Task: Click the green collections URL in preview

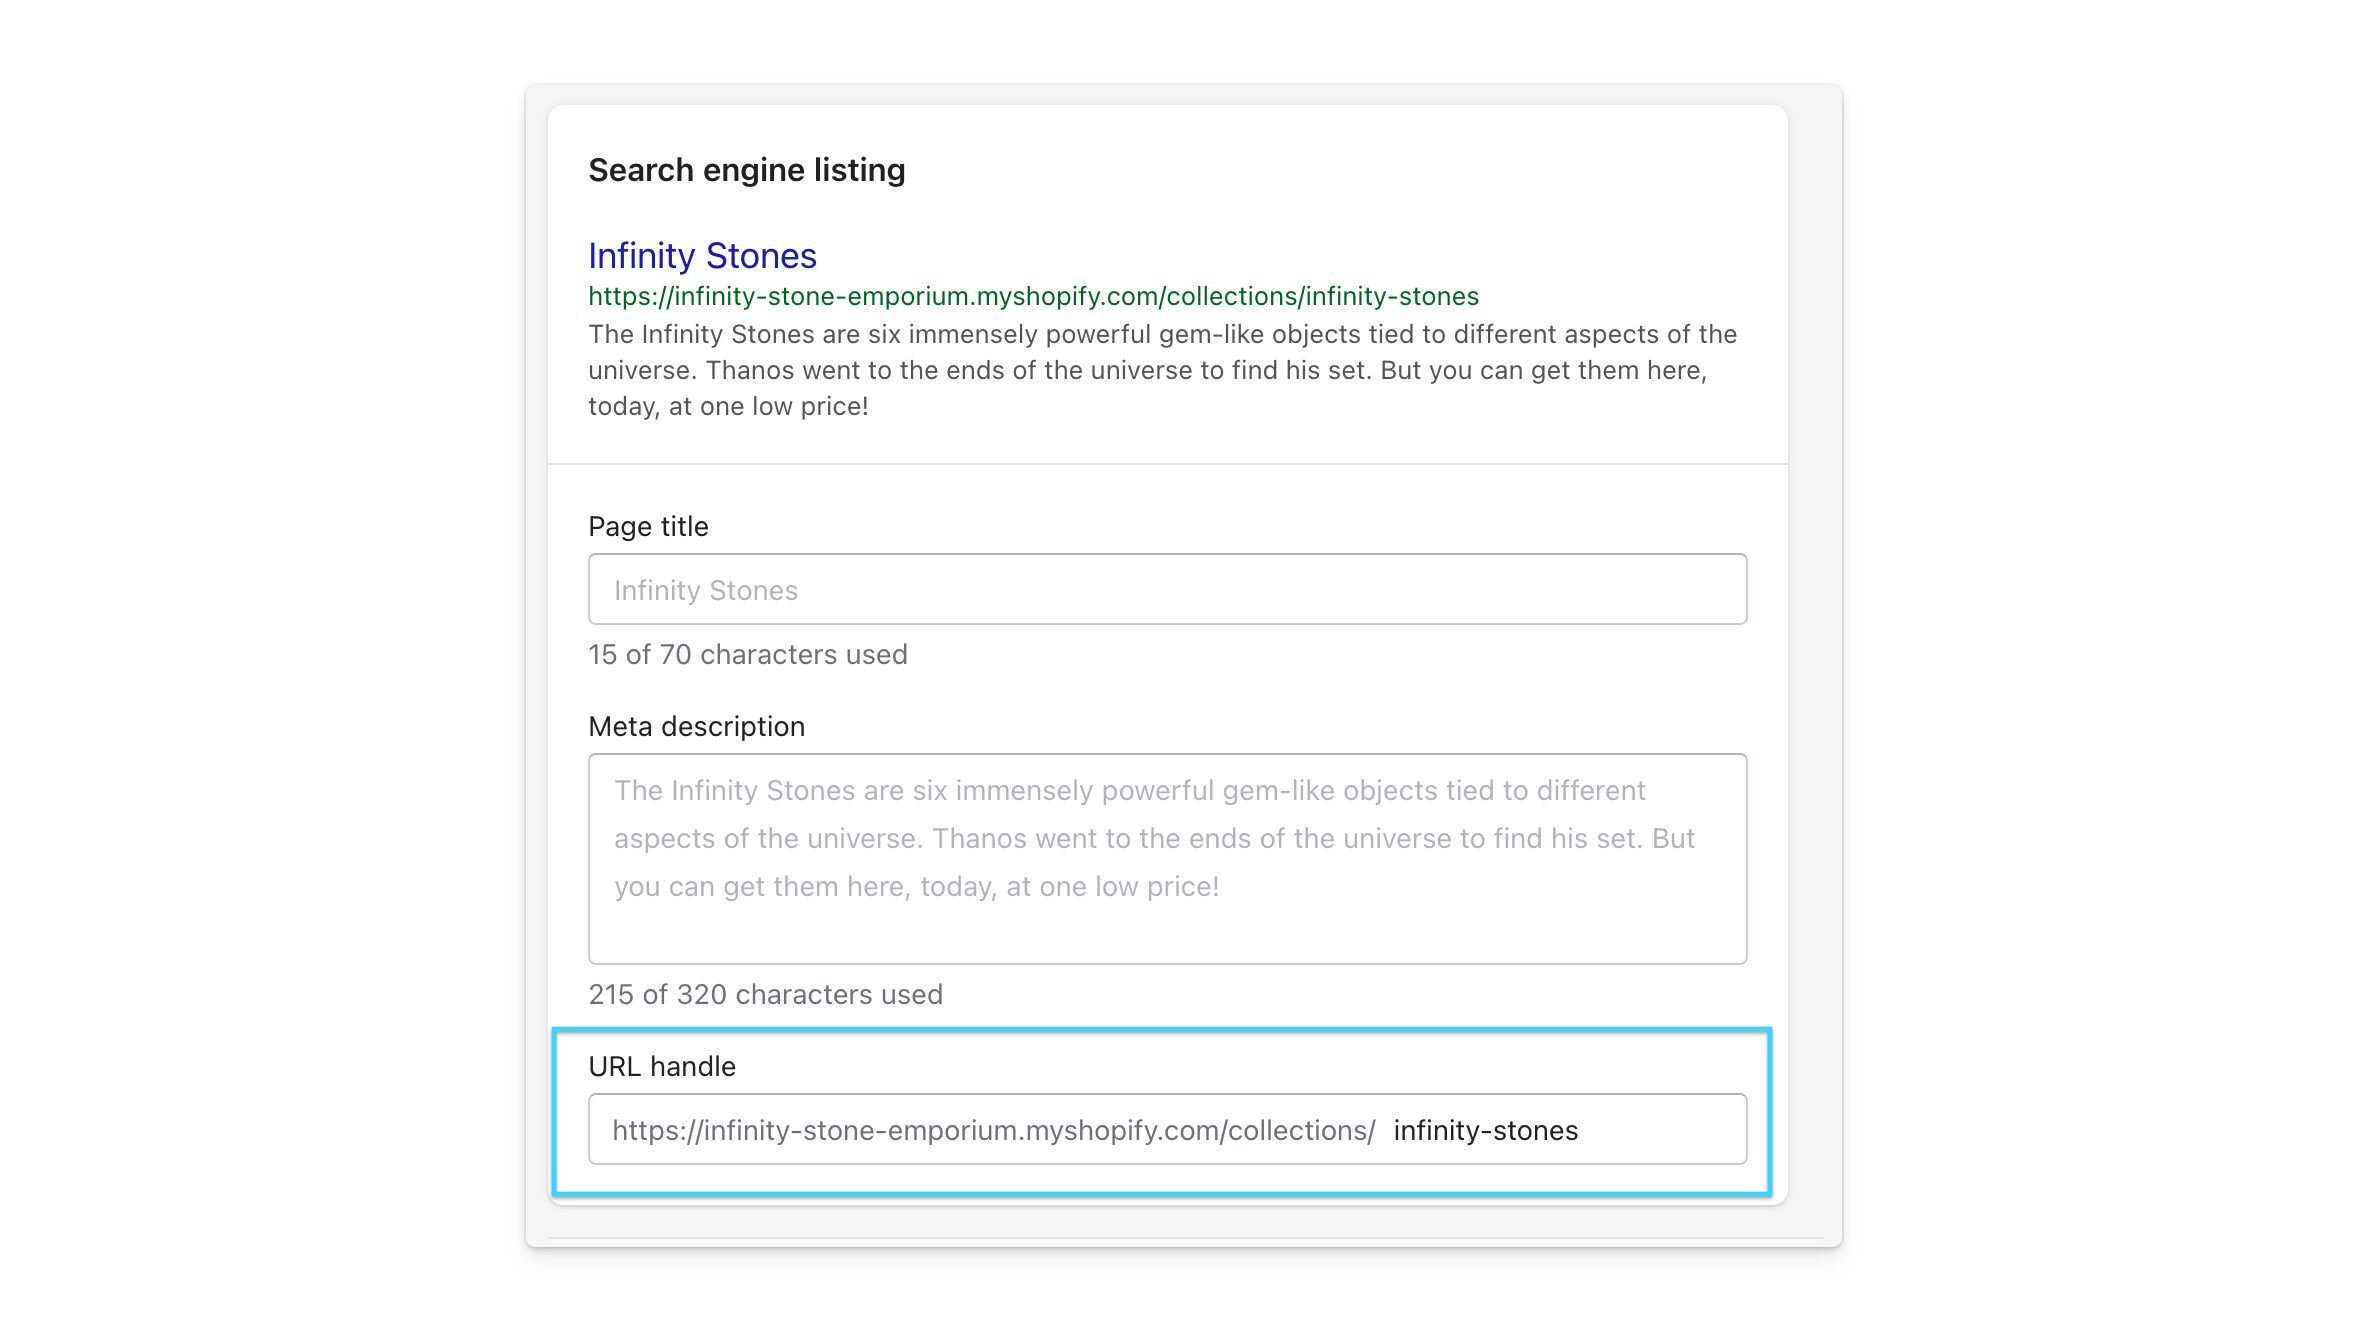Action: tap(1033, 296)
